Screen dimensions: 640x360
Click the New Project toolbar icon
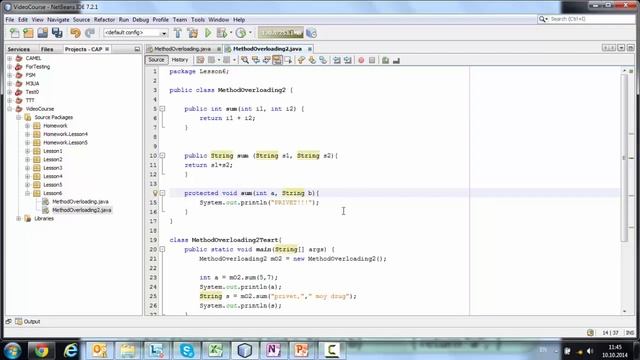point(28,33)
